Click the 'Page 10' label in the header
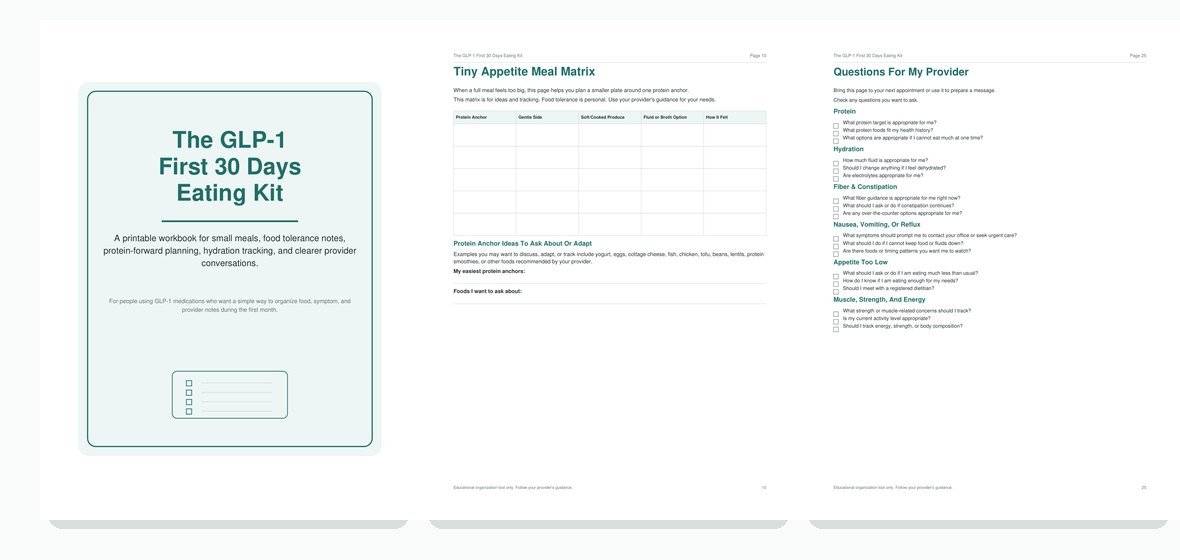This screenshot has height=560, width=1180. pyautogui.click(x=758, y=56)
